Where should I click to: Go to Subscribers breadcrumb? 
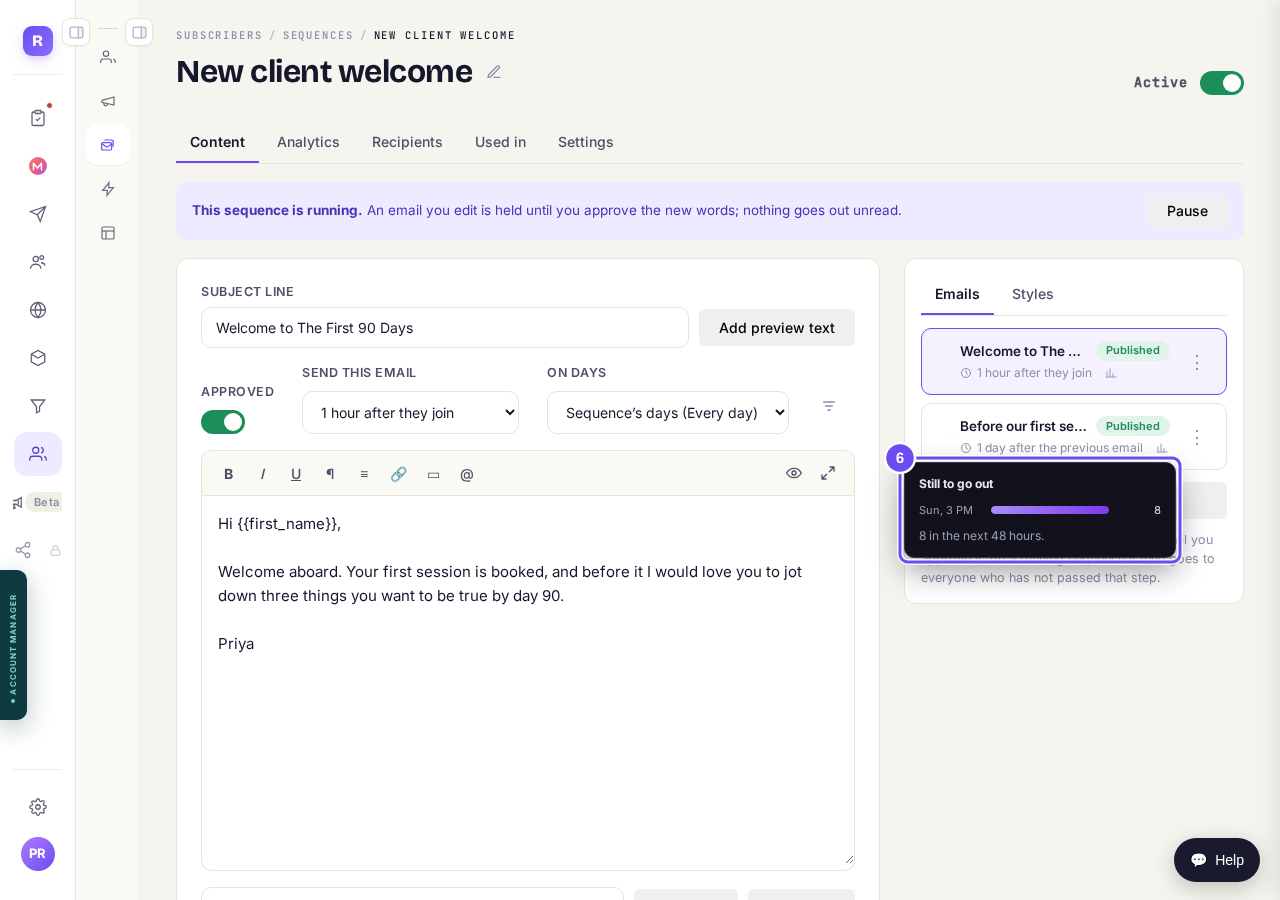tap(219, 35)
